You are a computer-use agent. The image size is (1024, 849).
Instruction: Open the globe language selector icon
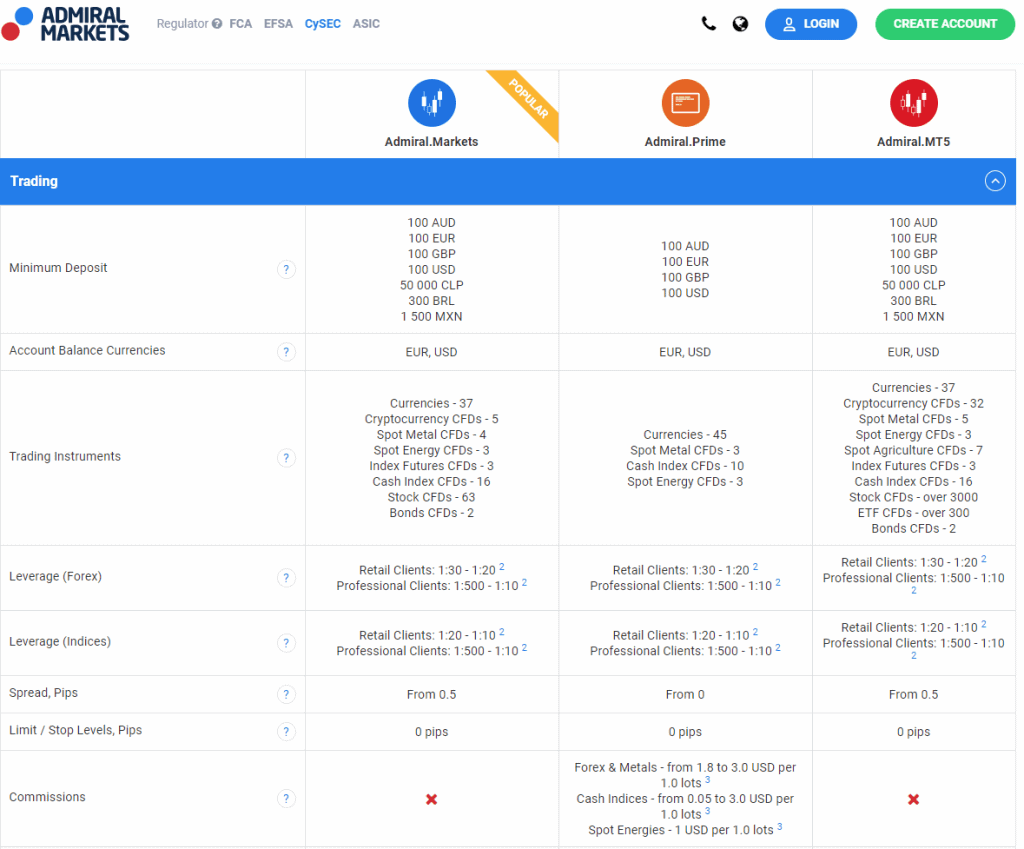coord(740,24)
